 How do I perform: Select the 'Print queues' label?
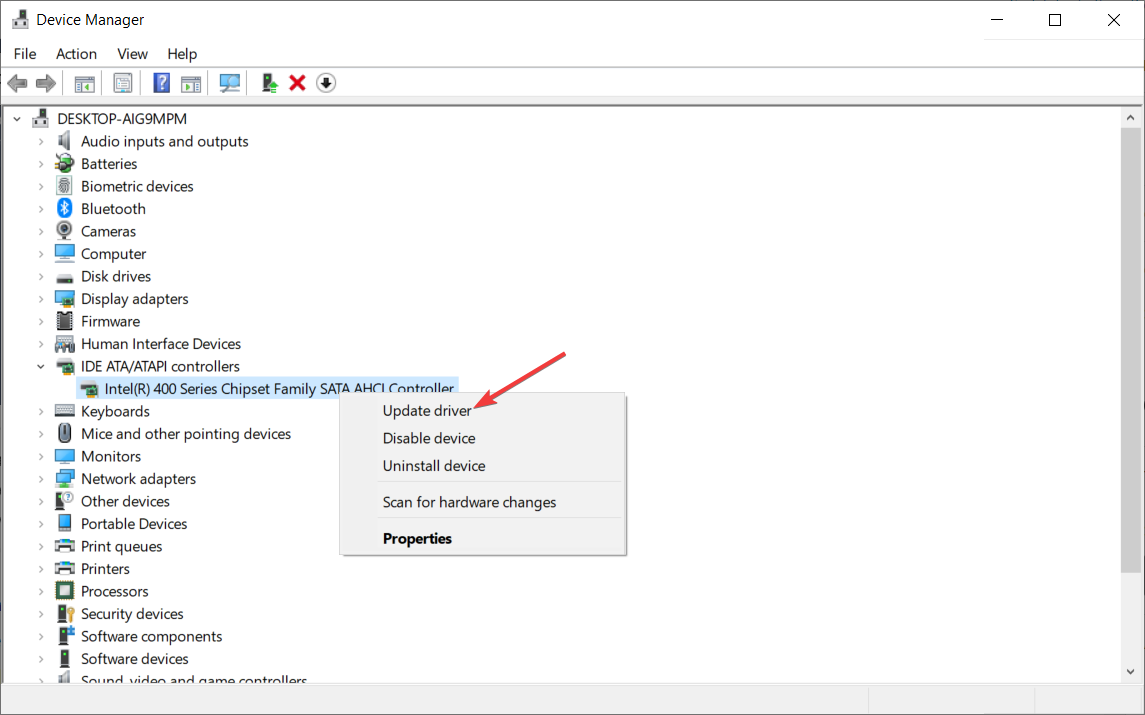click(x=121, y=546)
